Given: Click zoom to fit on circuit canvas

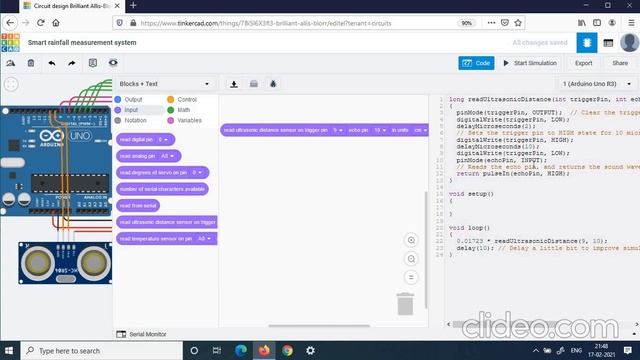Looking at the screenshot, I should pos(11,84).
